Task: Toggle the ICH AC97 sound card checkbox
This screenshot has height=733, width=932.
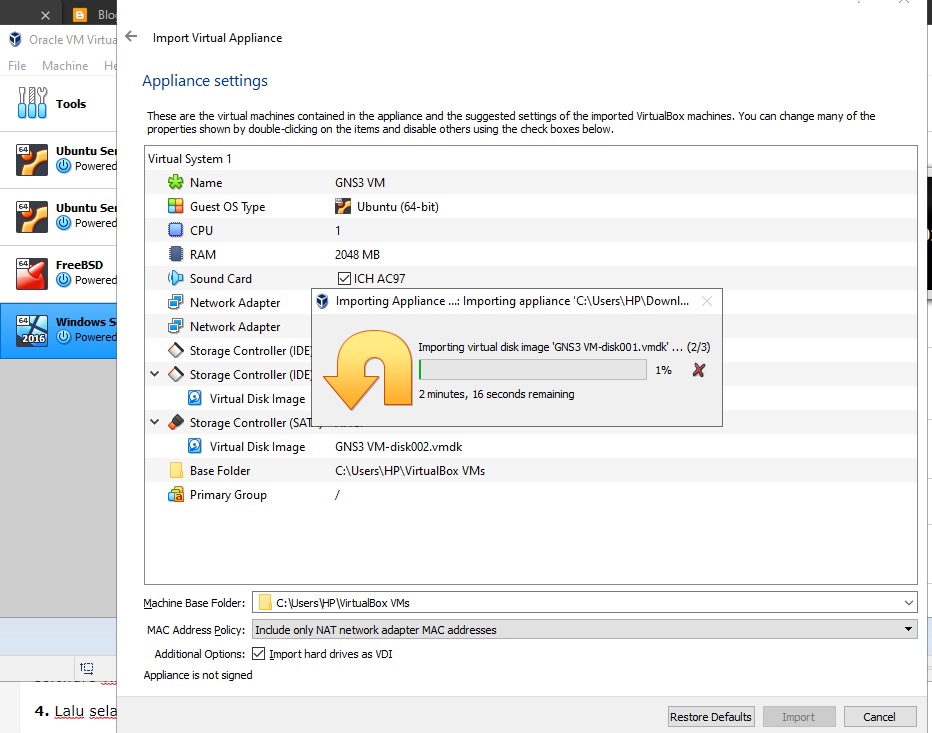Action: click(344, 278)
